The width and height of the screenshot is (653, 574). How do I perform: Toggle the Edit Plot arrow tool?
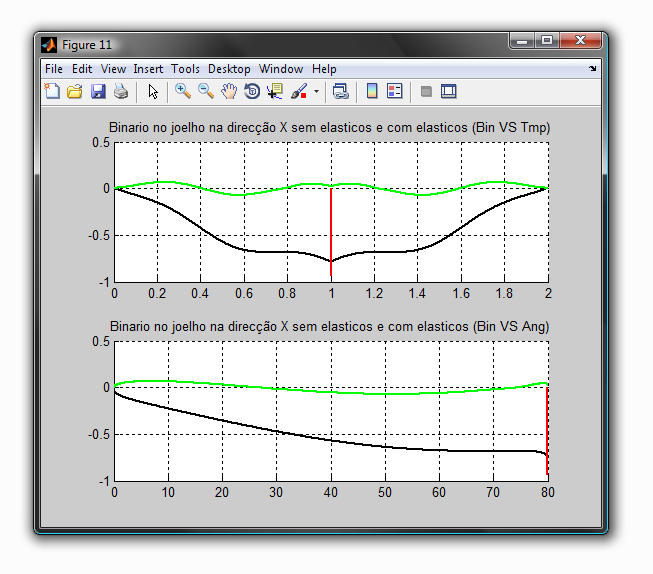coord(153,92)
